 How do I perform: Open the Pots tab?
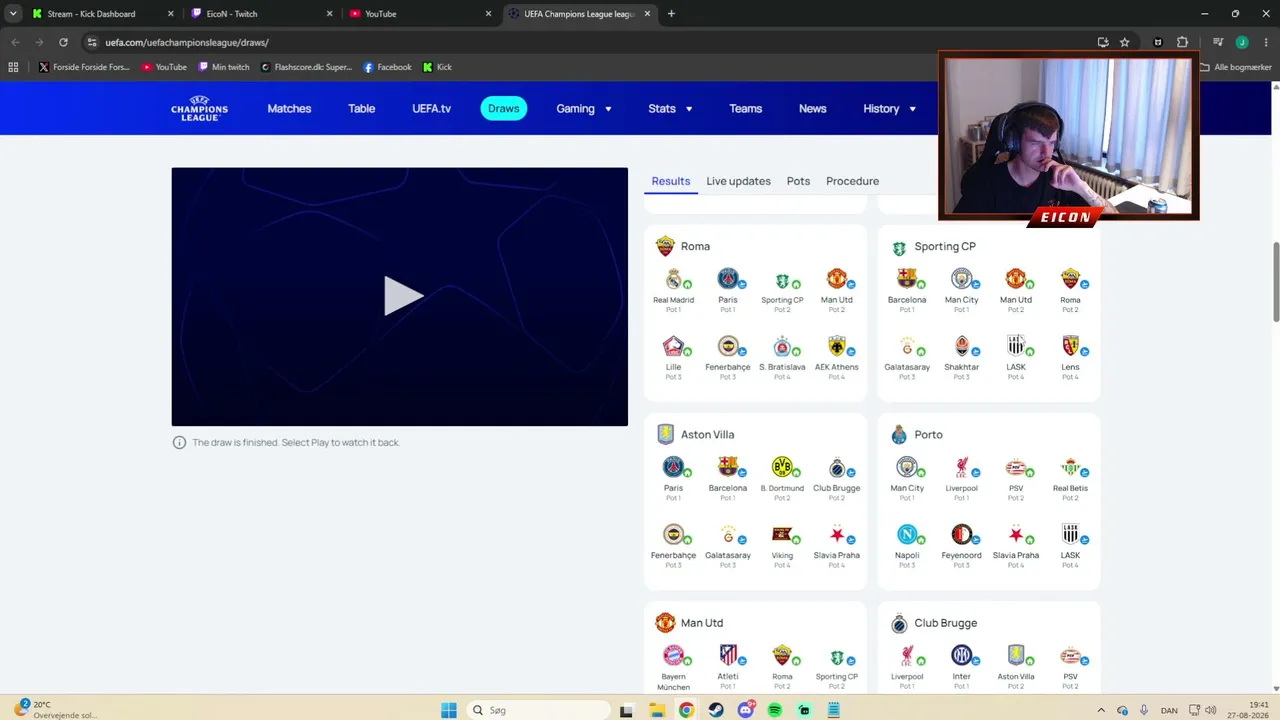798,181
